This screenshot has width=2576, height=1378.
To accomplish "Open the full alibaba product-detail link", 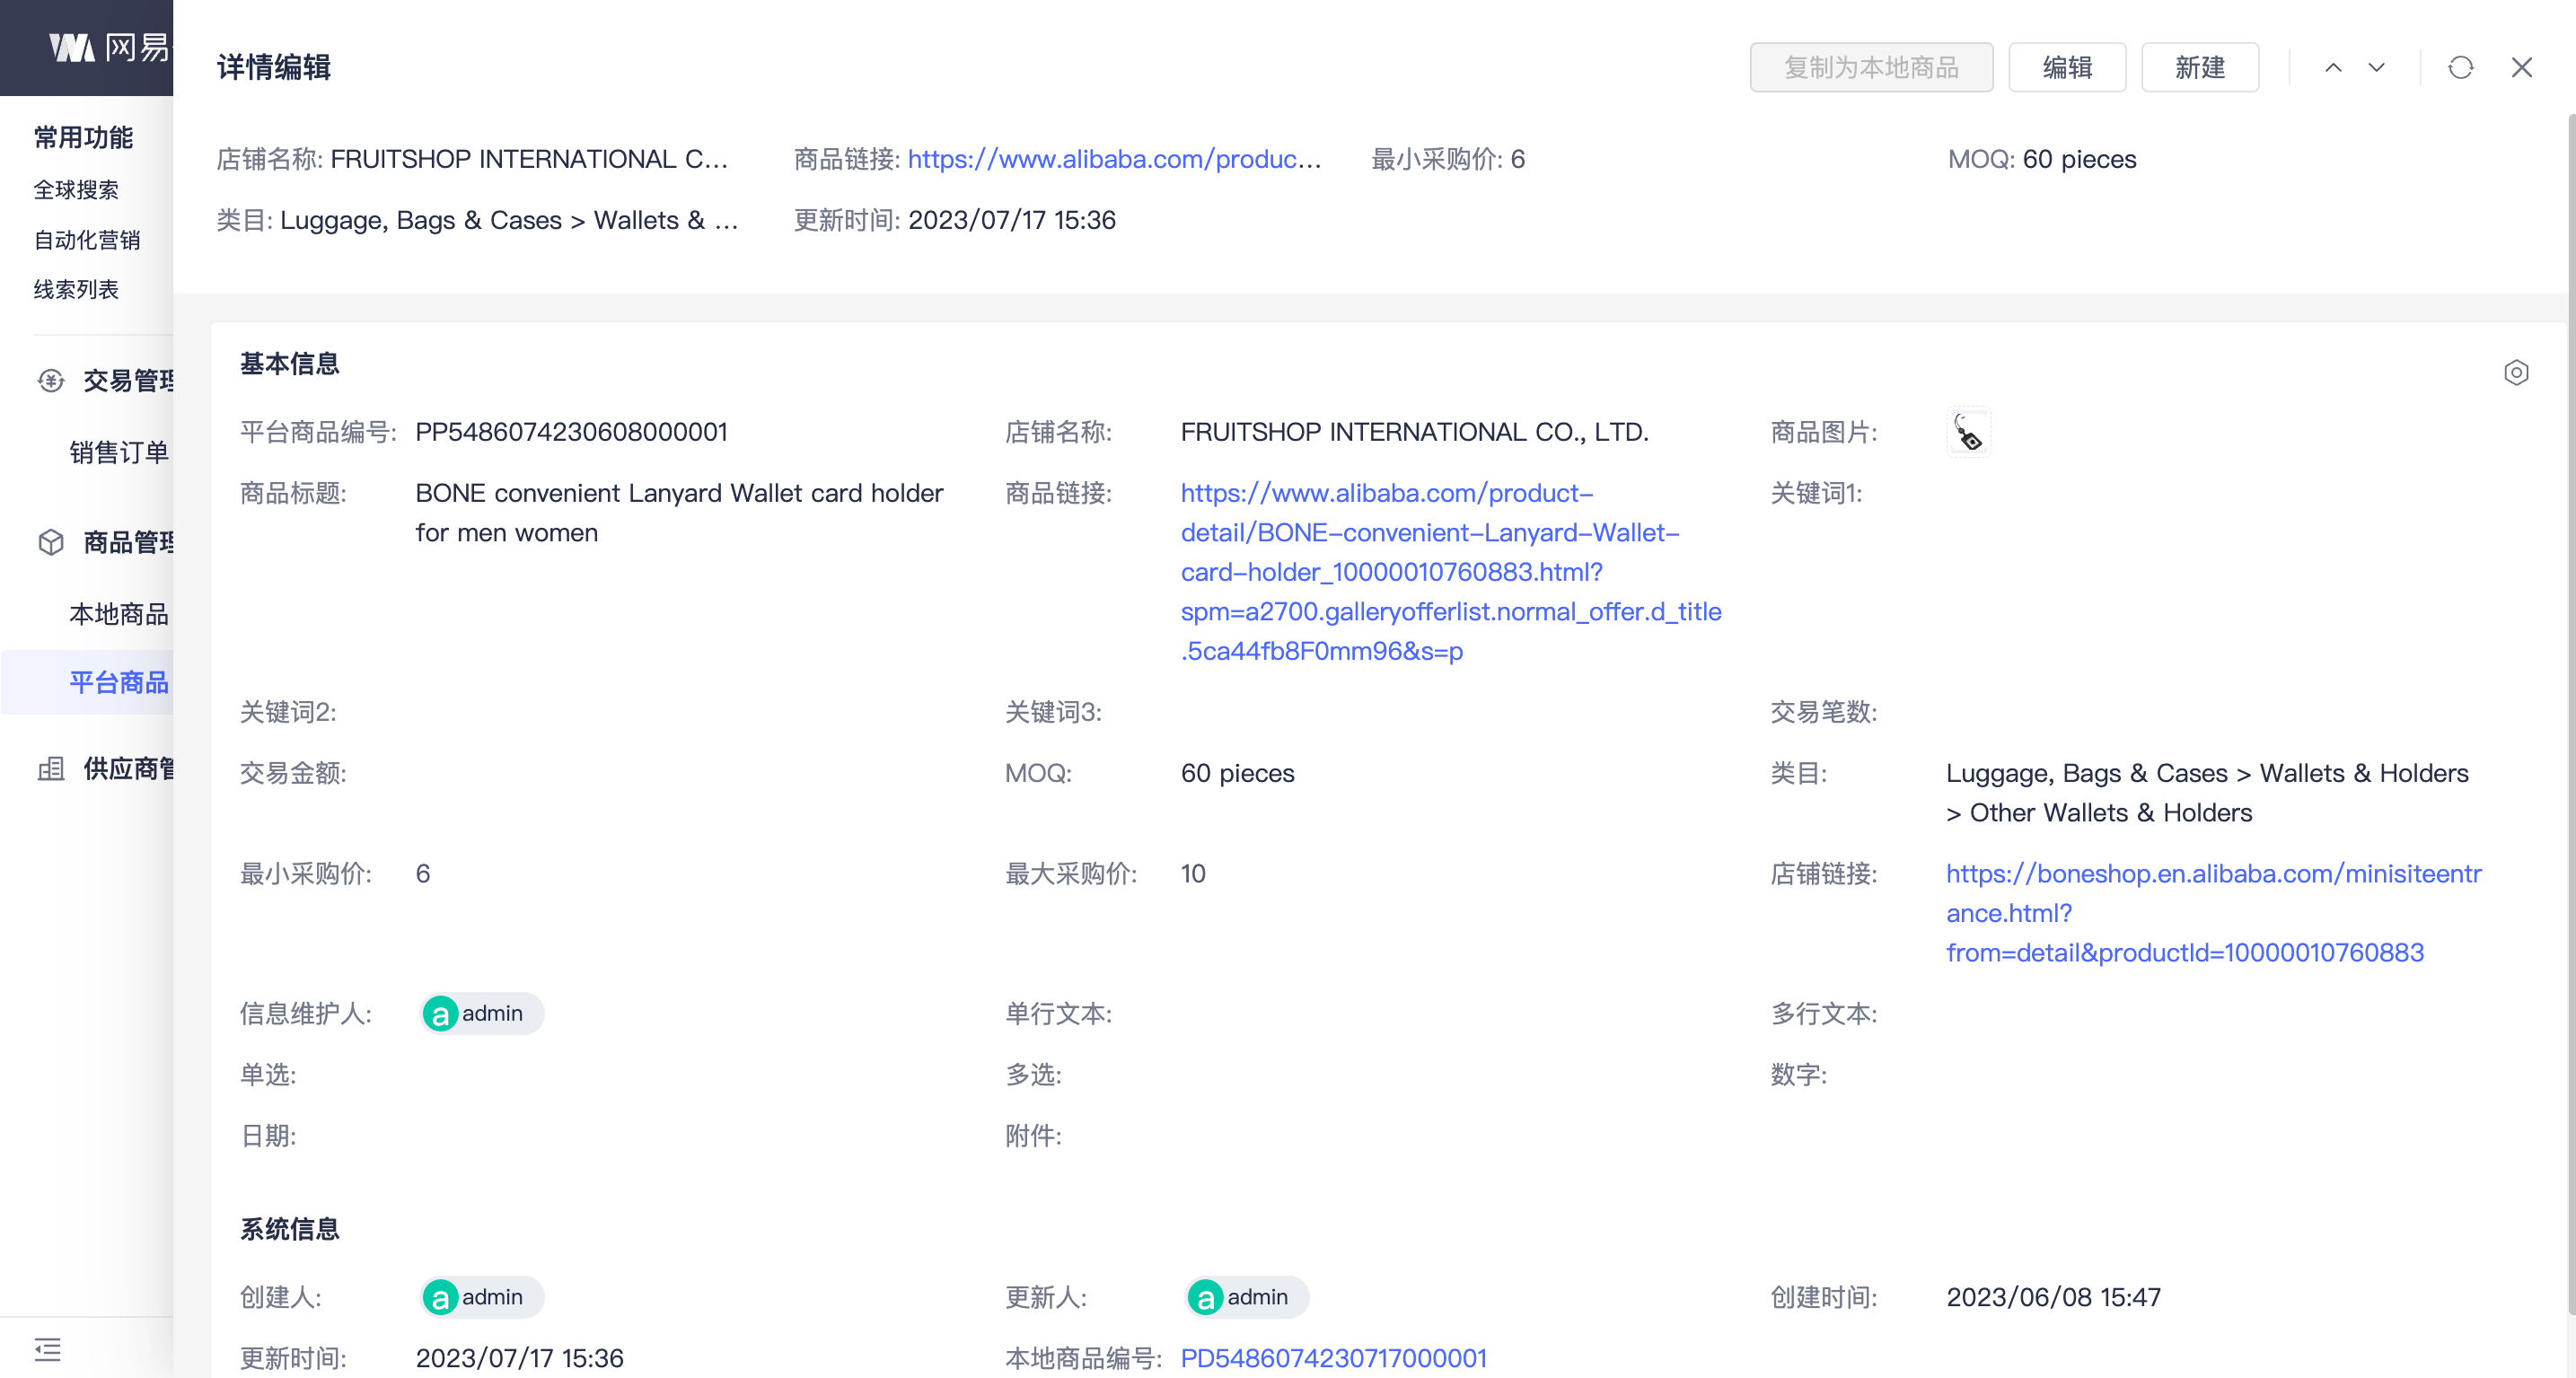I will tap(1450, 572).
